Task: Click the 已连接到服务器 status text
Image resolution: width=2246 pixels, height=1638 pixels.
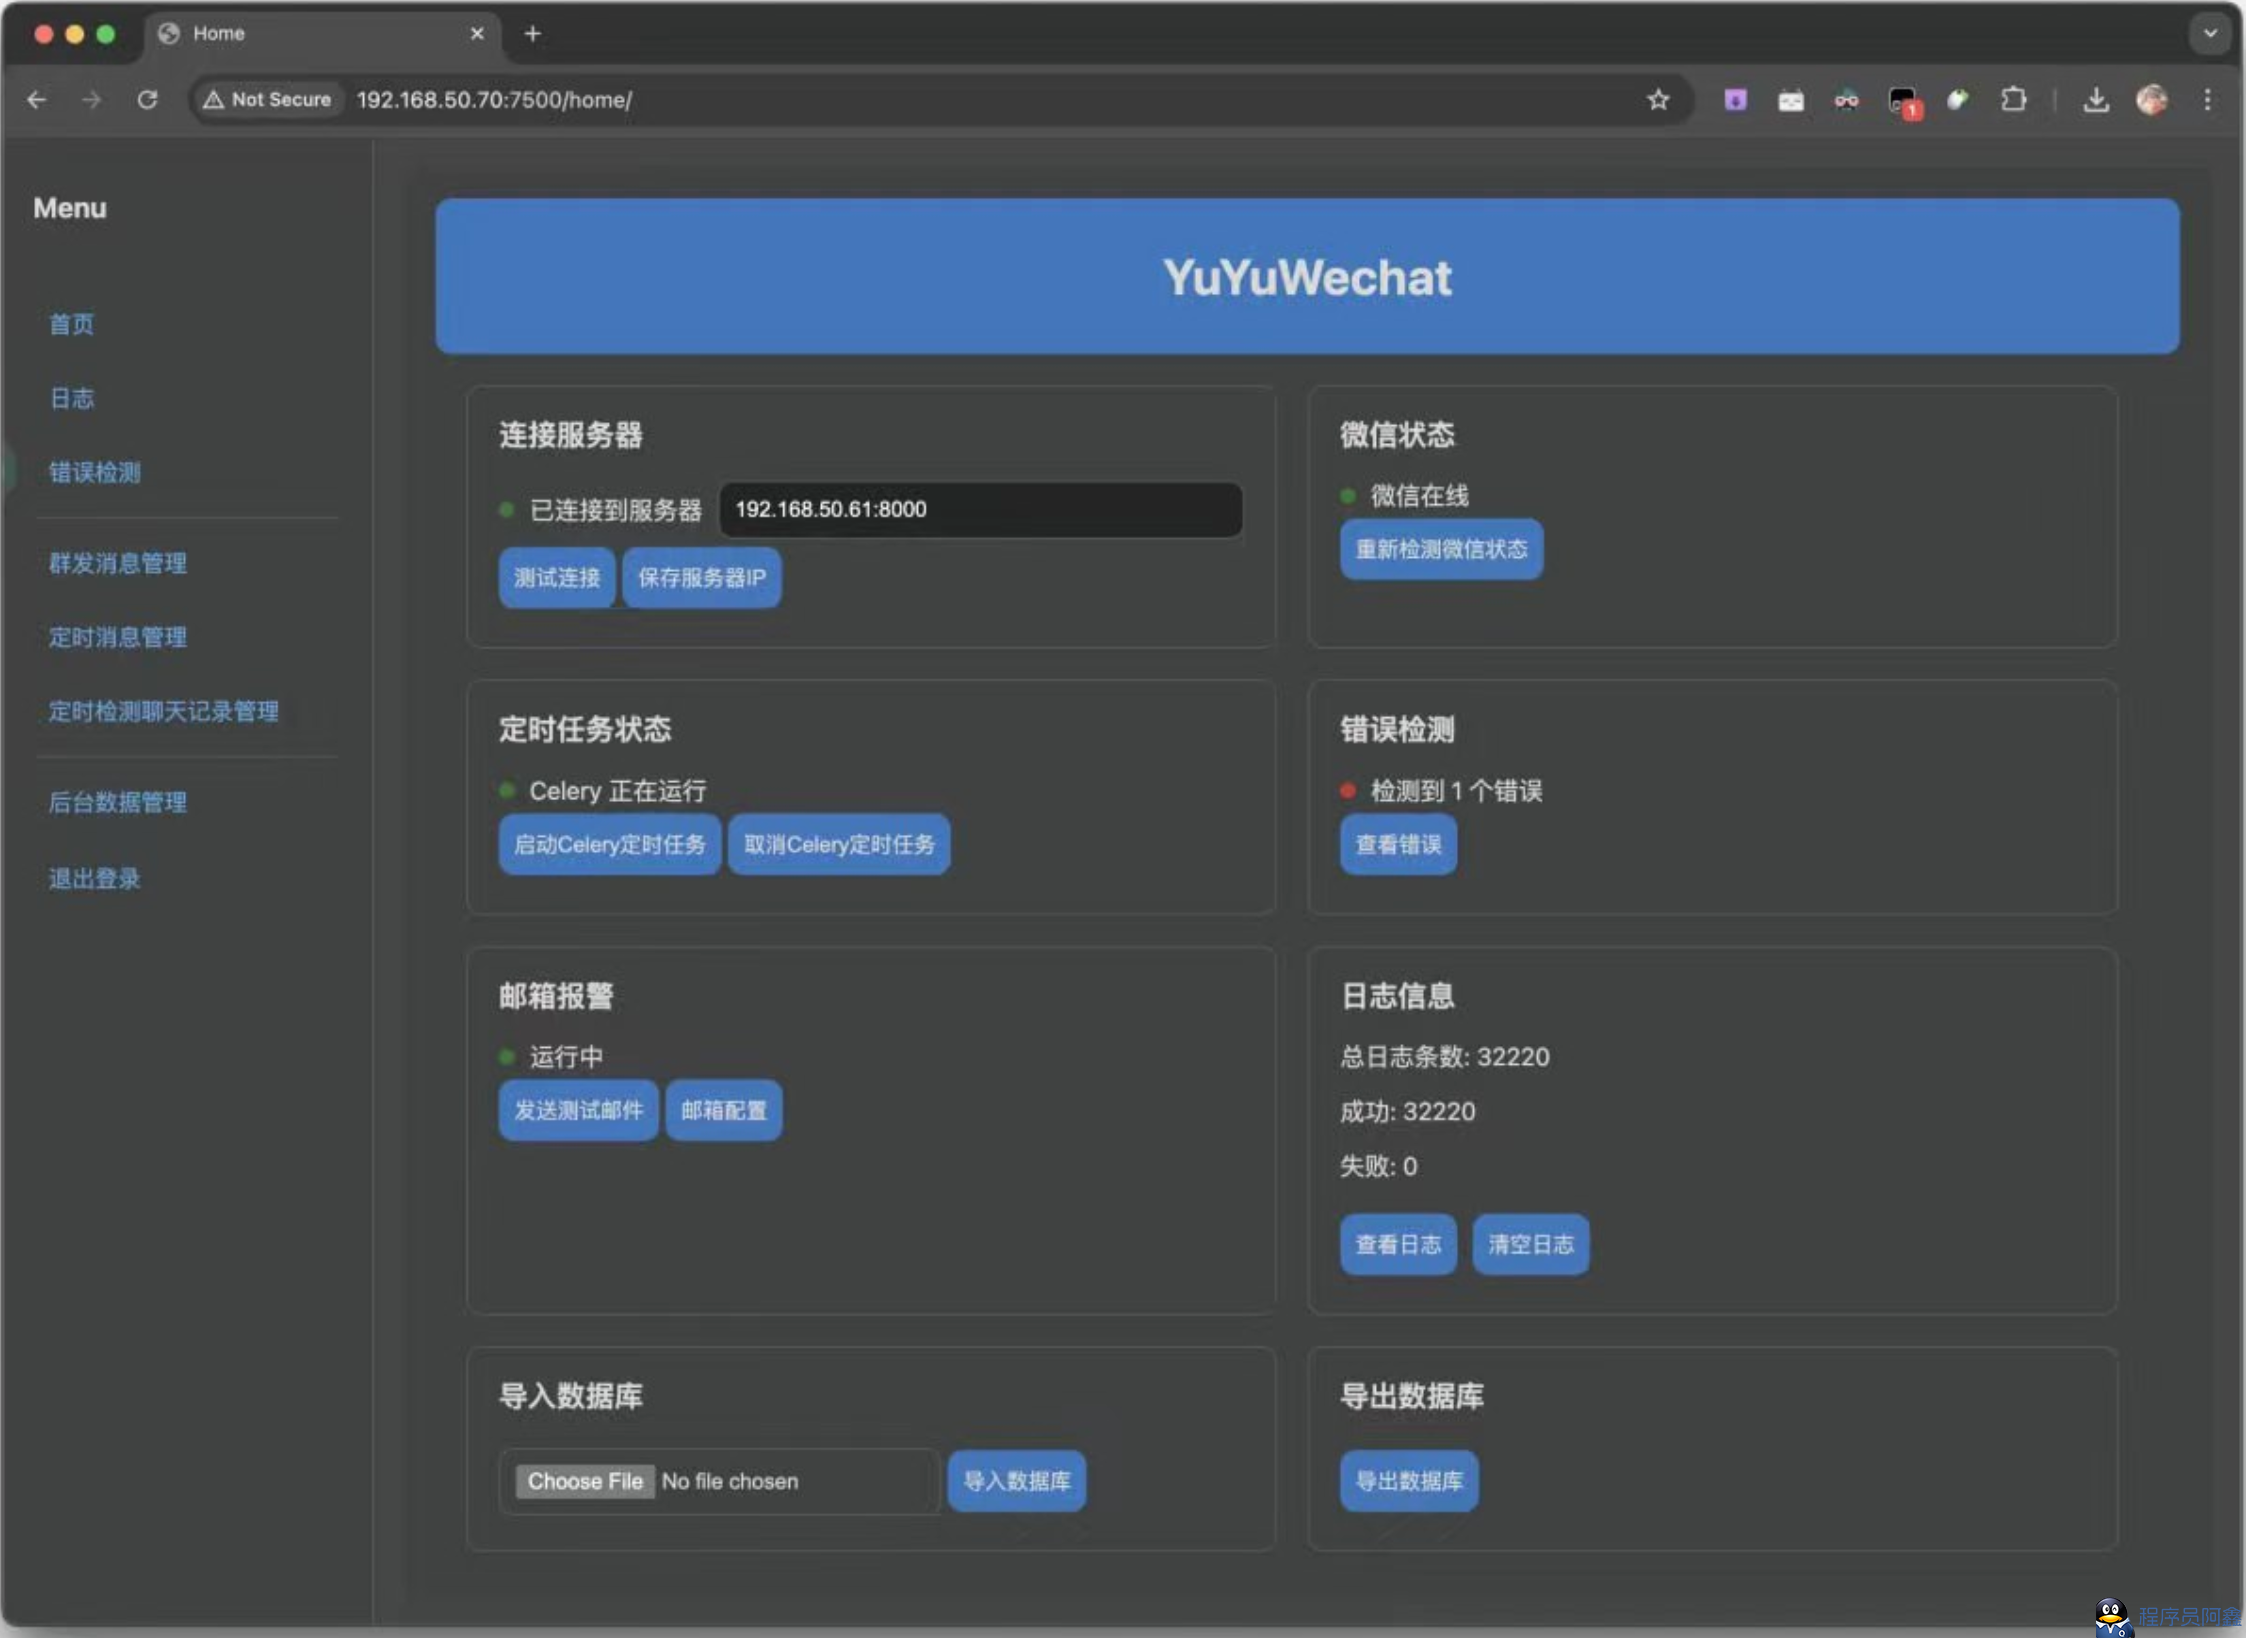Action: pyautogui.click(x=616, y=510)
